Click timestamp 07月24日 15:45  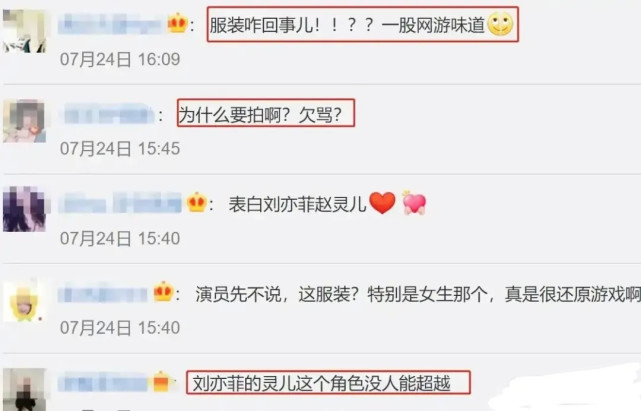click(120, 148)
